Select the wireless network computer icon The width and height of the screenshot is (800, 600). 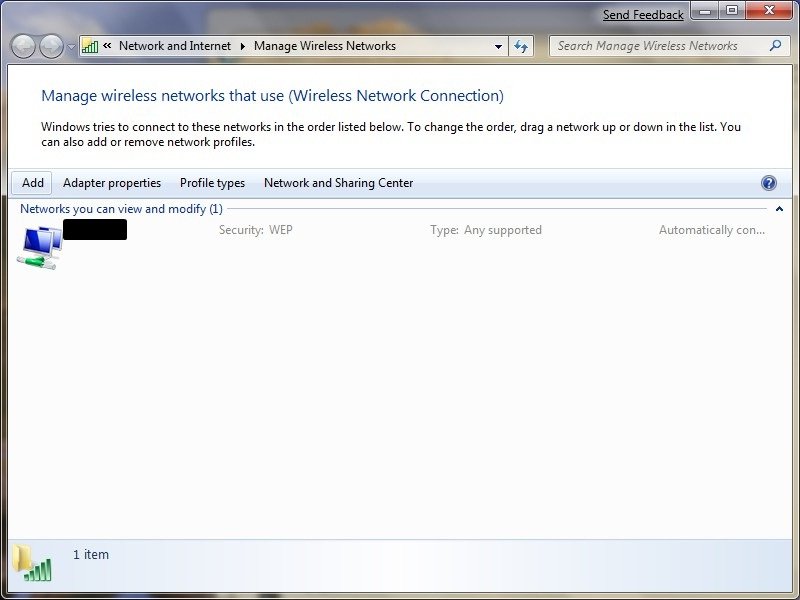coord(39,247)
